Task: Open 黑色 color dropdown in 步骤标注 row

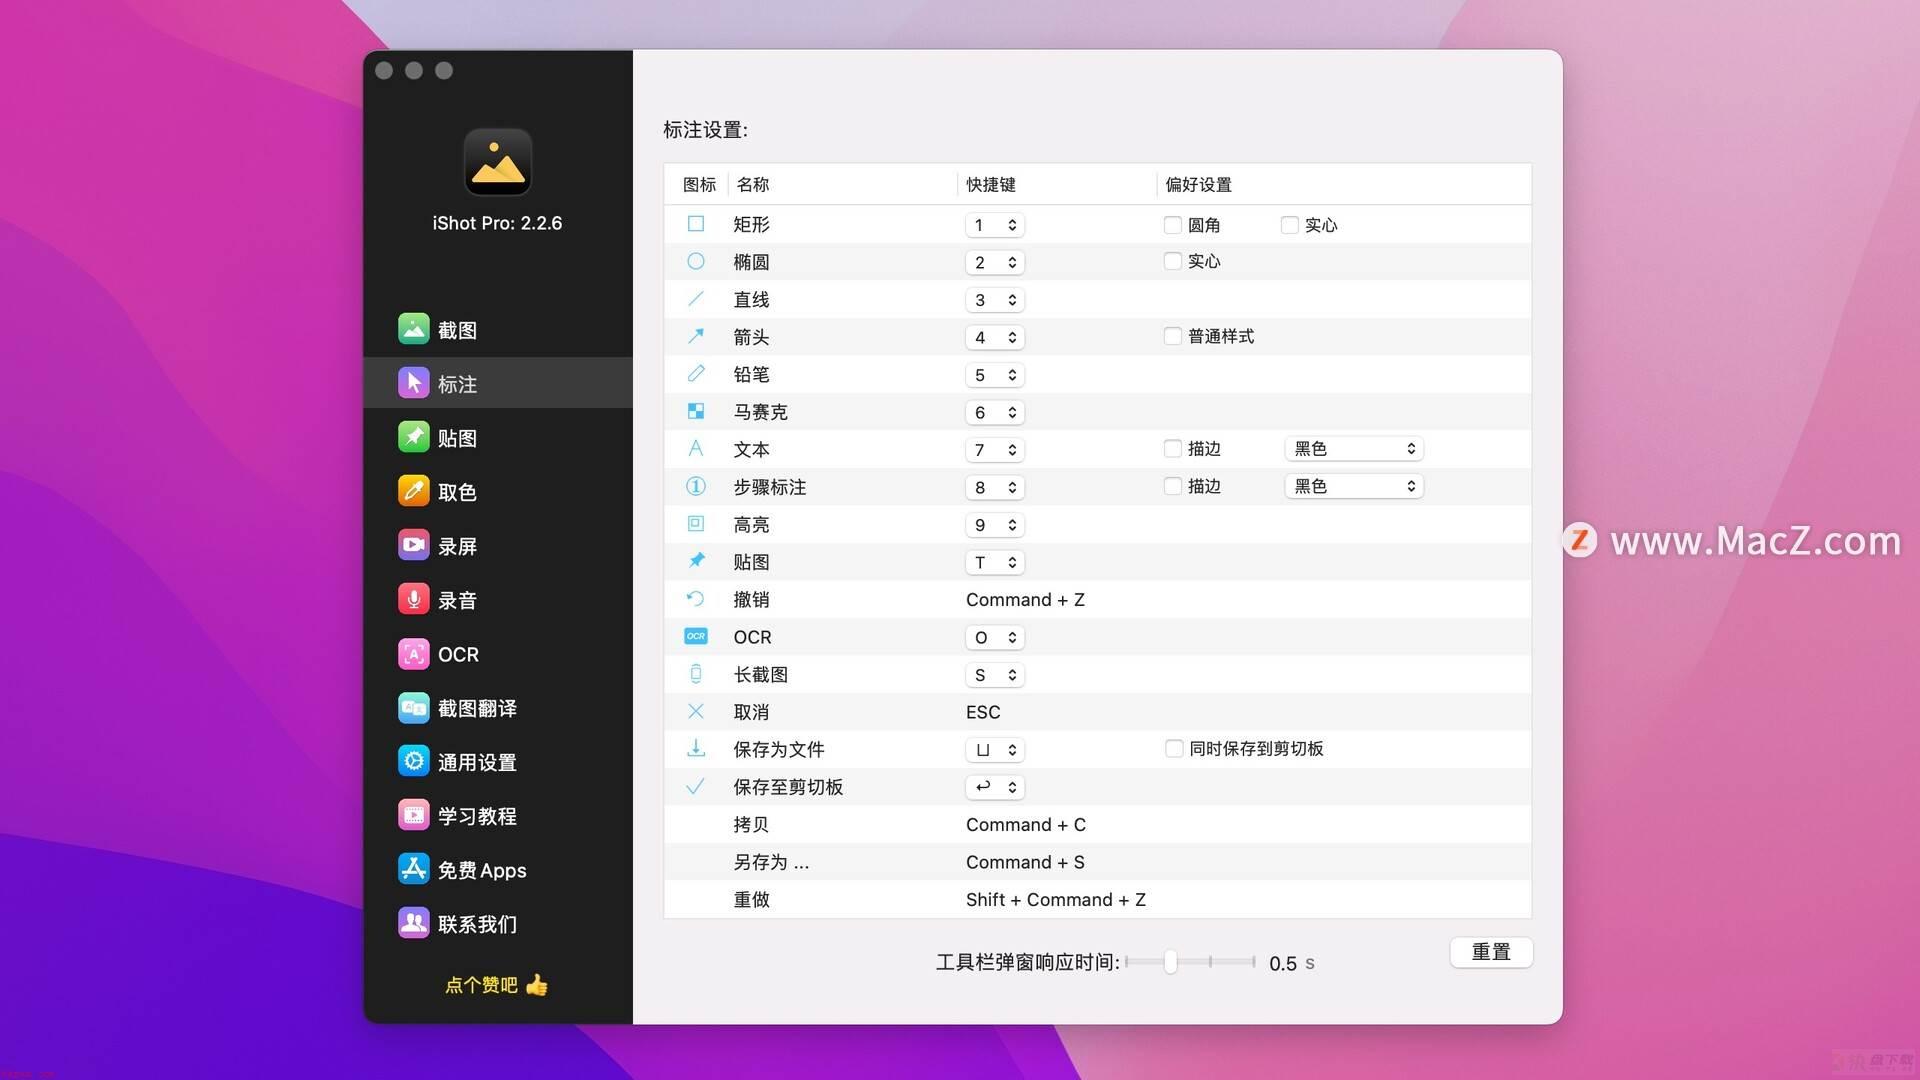Action: pyautogui.click(x=1354, y=486)
